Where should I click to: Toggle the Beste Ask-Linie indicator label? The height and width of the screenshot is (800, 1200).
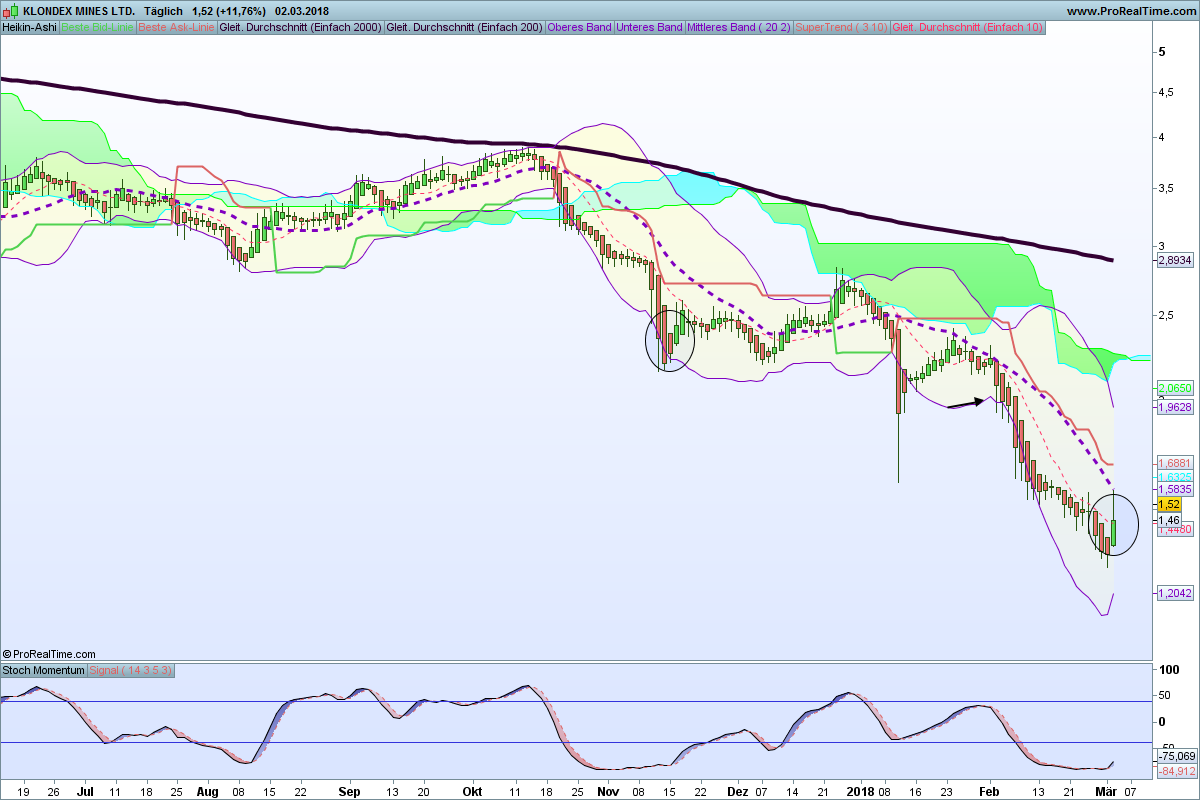(x=175, y=27)
